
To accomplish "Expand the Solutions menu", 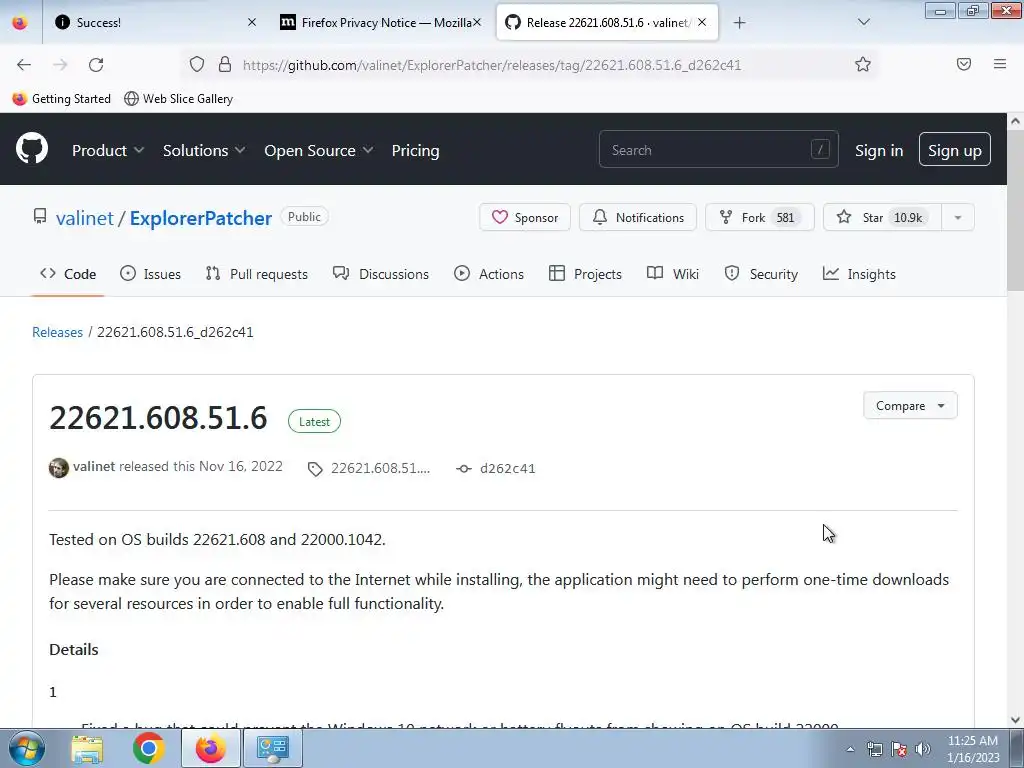I will click(204, 150).
